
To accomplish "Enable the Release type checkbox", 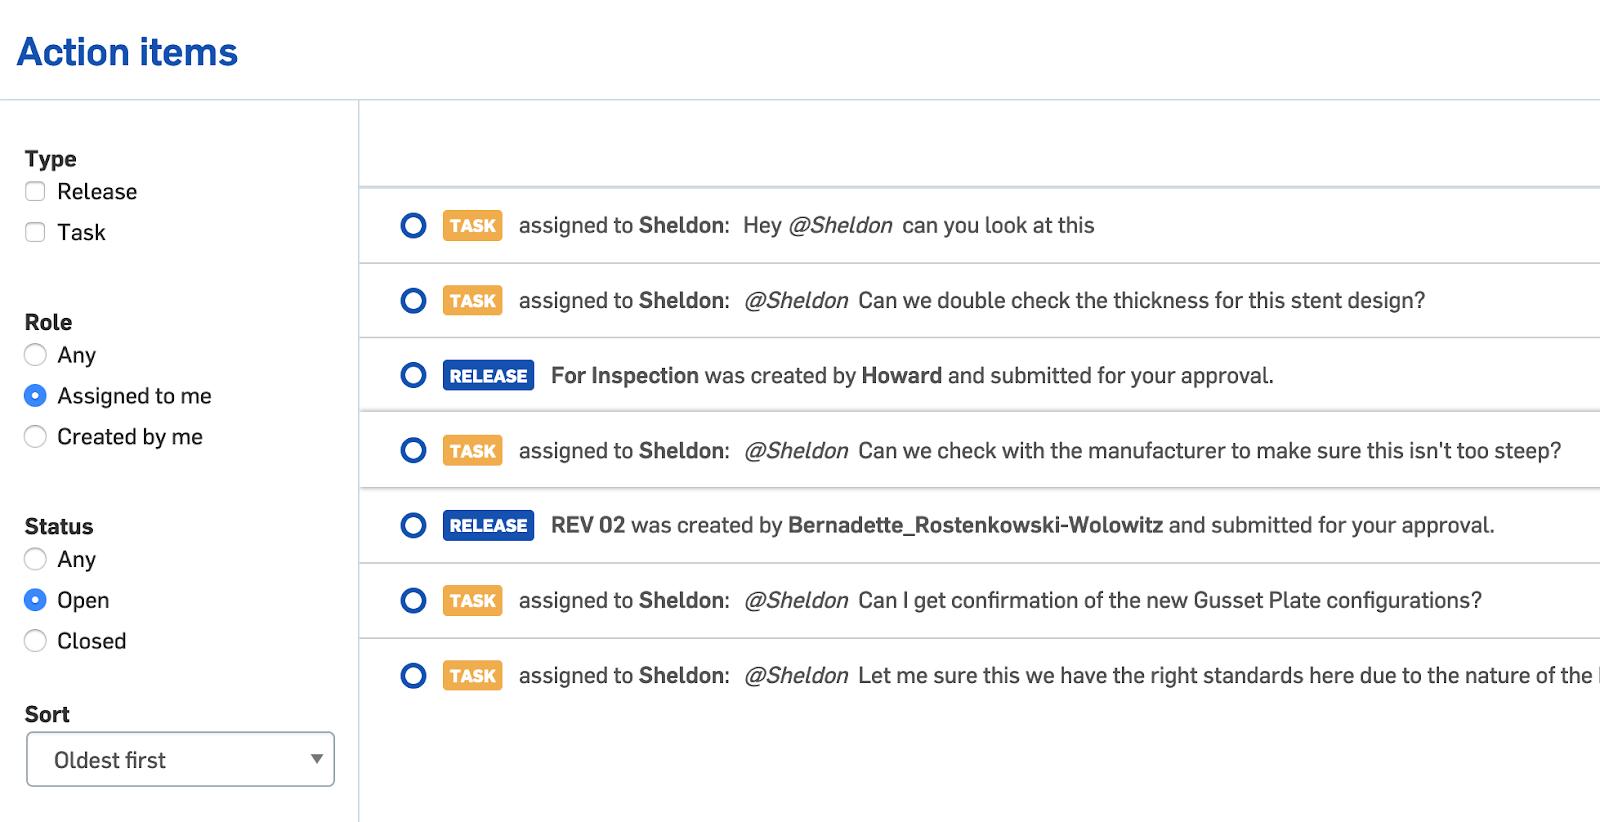I will click(x=35, y=191).
